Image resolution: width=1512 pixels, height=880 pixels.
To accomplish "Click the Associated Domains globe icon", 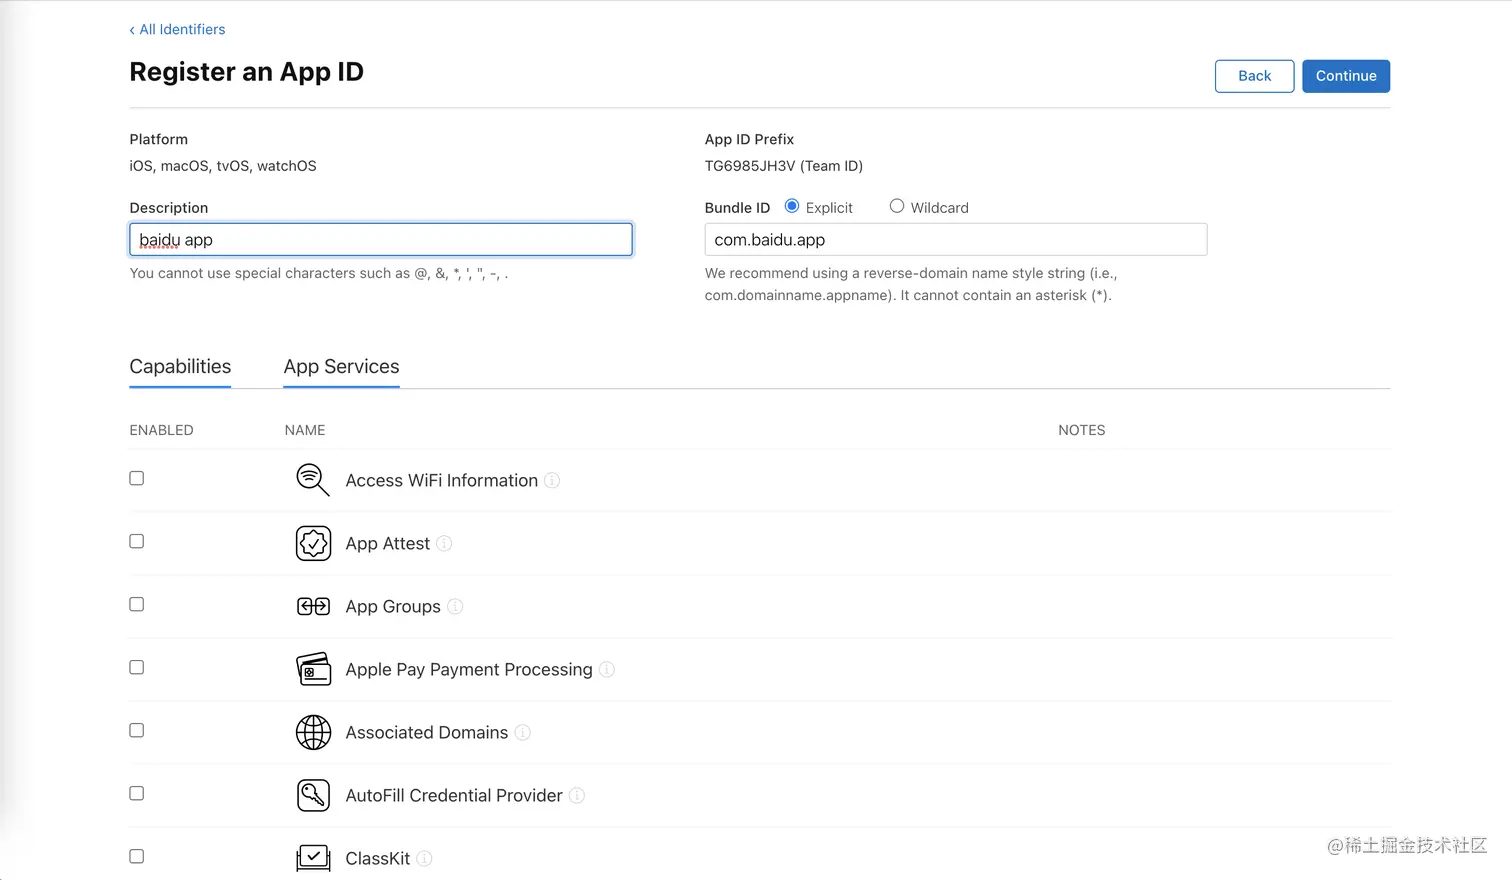I will click(x=313, y=732).
